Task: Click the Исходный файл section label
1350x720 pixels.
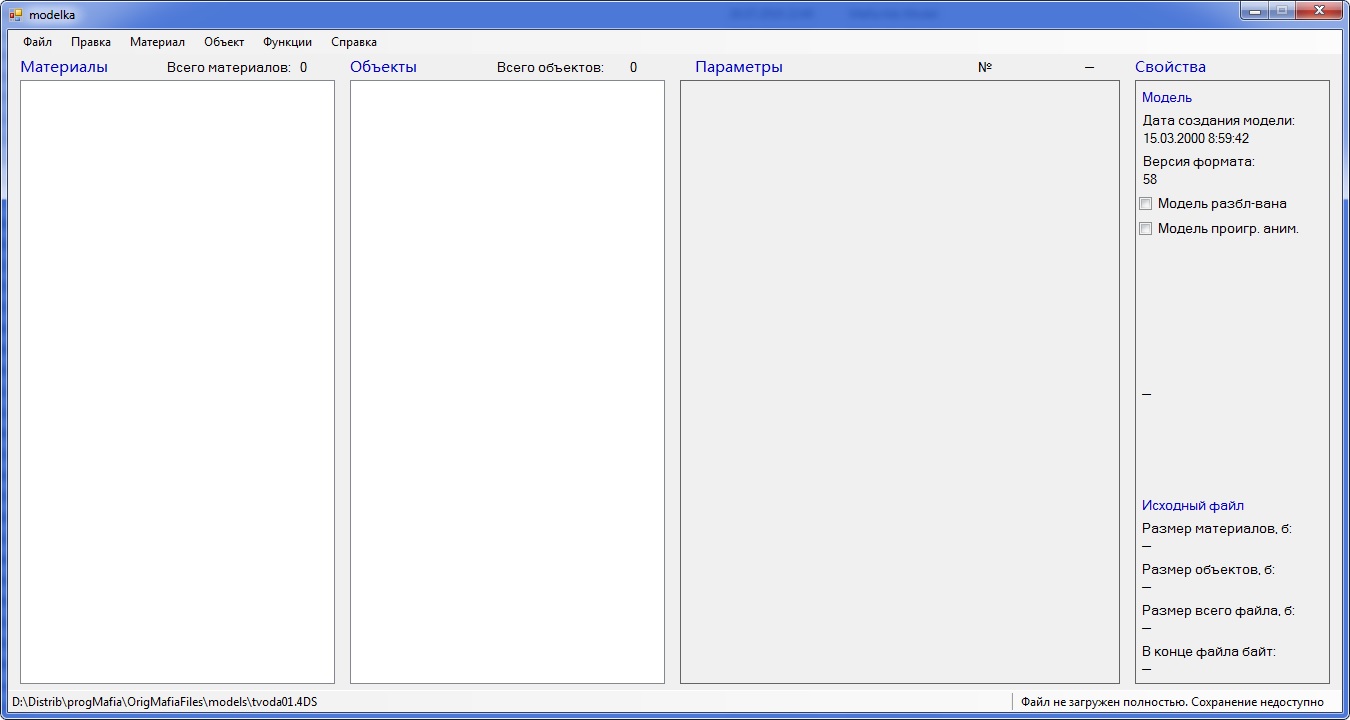Action: (x=1193, y=506)
